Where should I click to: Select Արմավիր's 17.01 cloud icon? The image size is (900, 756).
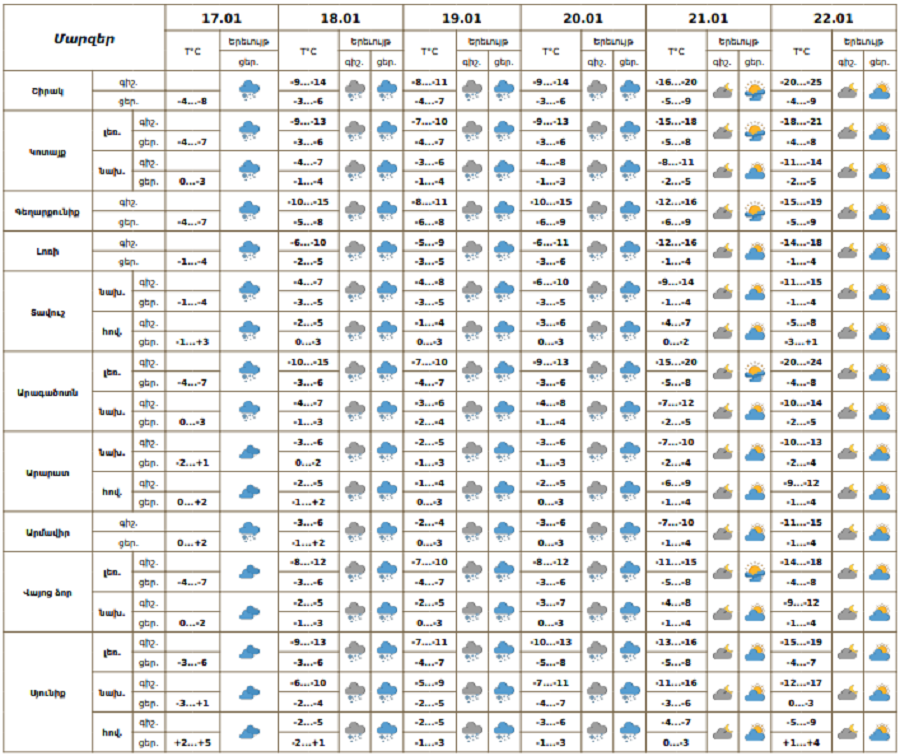249,532
